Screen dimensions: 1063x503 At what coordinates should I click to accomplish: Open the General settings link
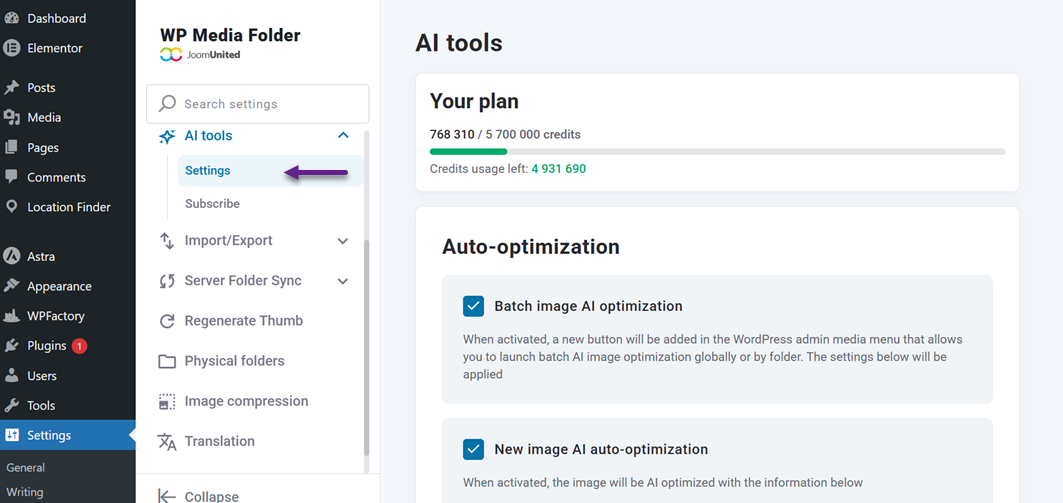tap(26, 467)
